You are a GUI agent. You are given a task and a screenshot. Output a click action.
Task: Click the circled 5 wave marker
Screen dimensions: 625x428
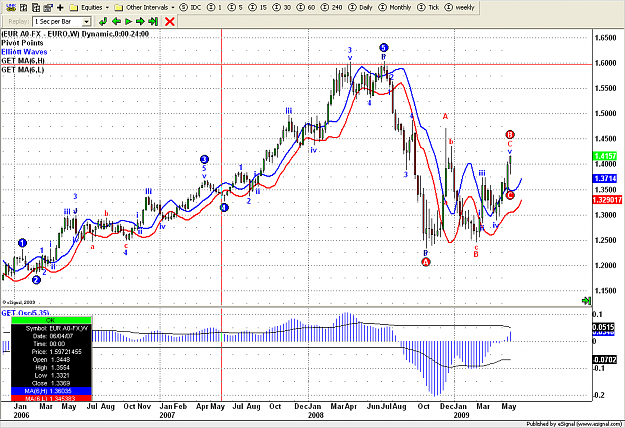pos(383,48)
